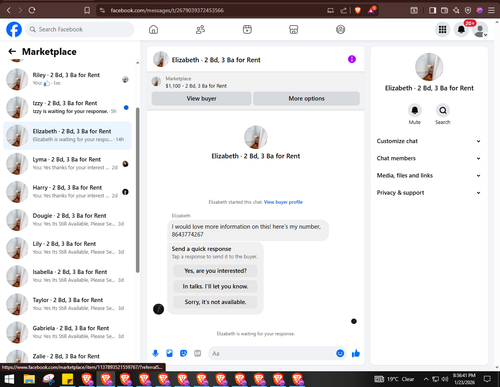The height and width of the screenshot is (387, 500).
Task: Open Windows notification center icon
Action: (x=487, y=379)
